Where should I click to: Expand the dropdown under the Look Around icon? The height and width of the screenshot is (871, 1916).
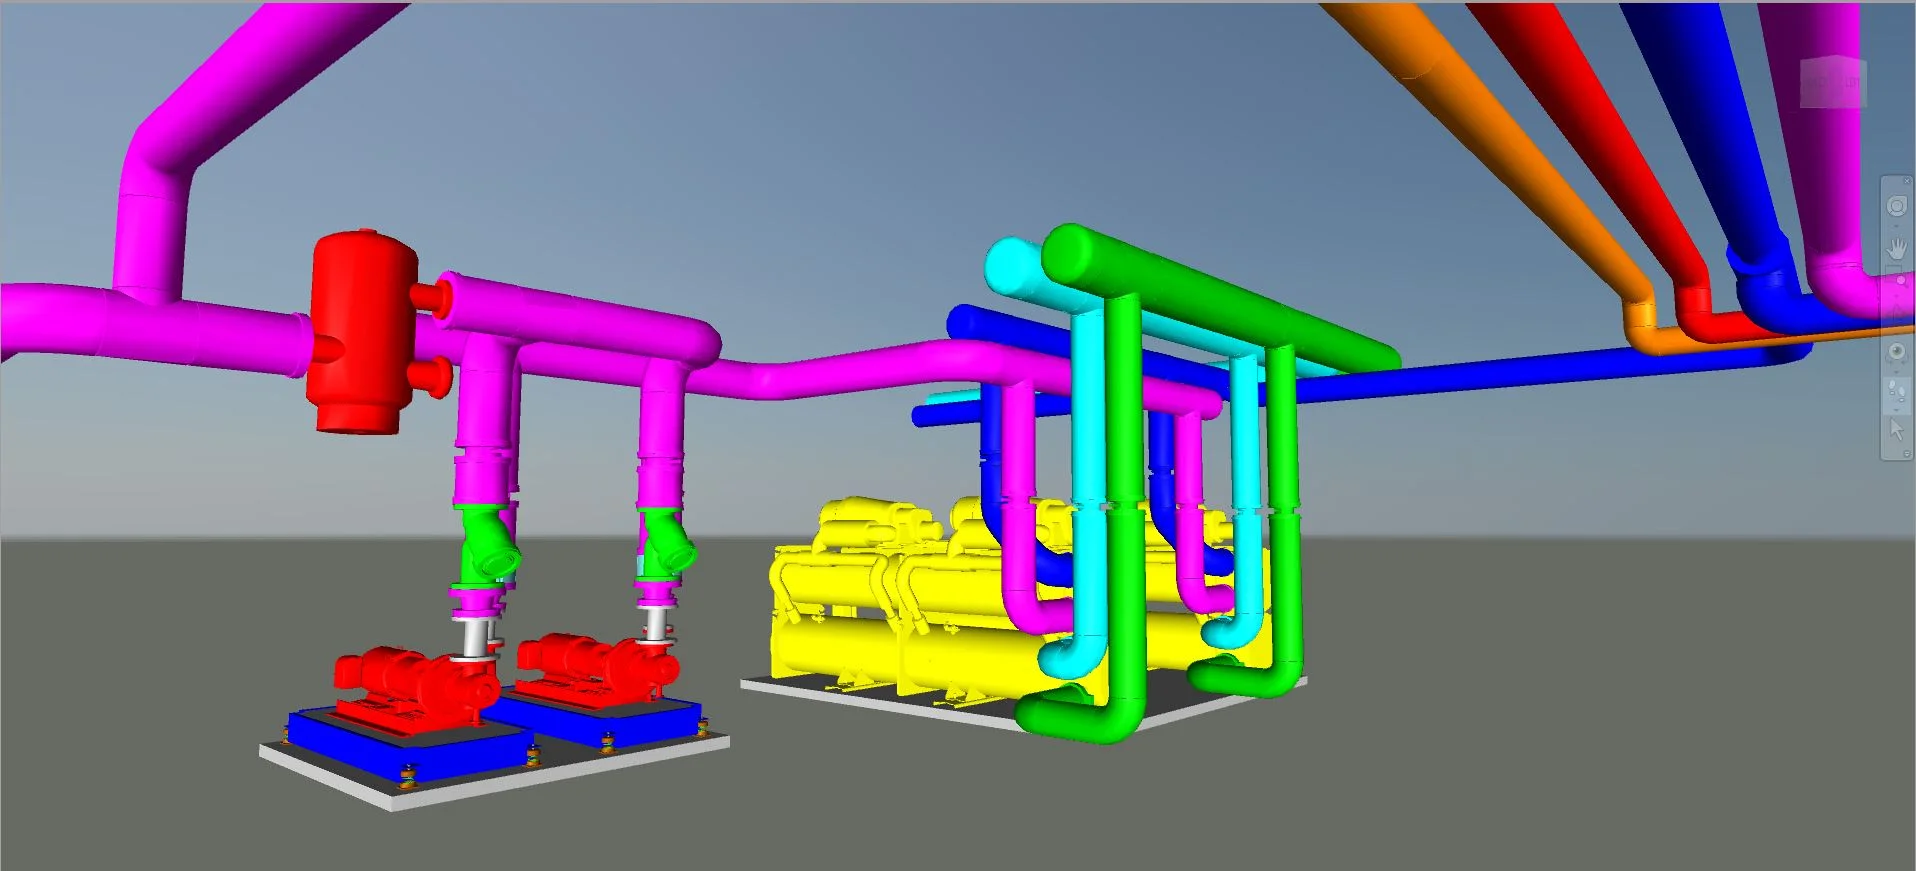coord(1897,372)
